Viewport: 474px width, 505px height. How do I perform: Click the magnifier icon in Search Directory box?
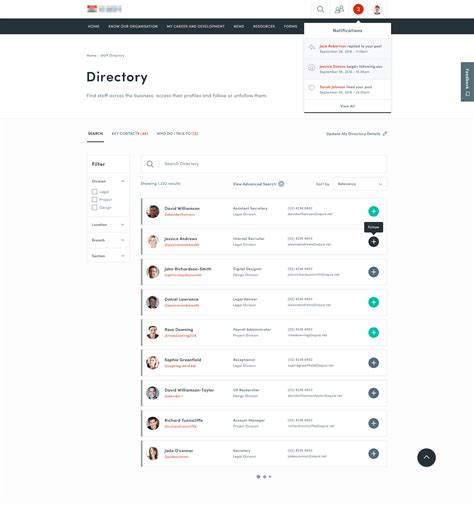(x=150, y=164)
